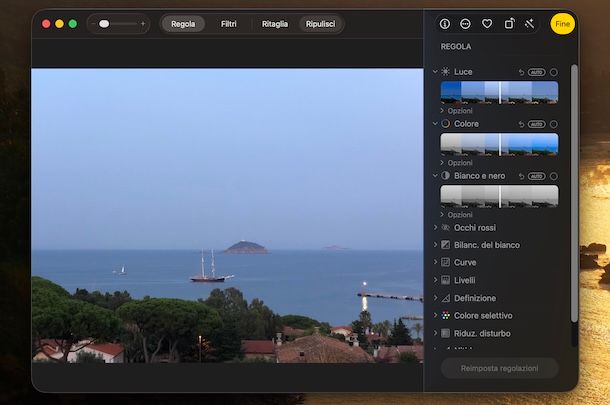Collapse the Bianco e nero section
Image resolution: width=610 pixels, height=405 pixels.
435,175
